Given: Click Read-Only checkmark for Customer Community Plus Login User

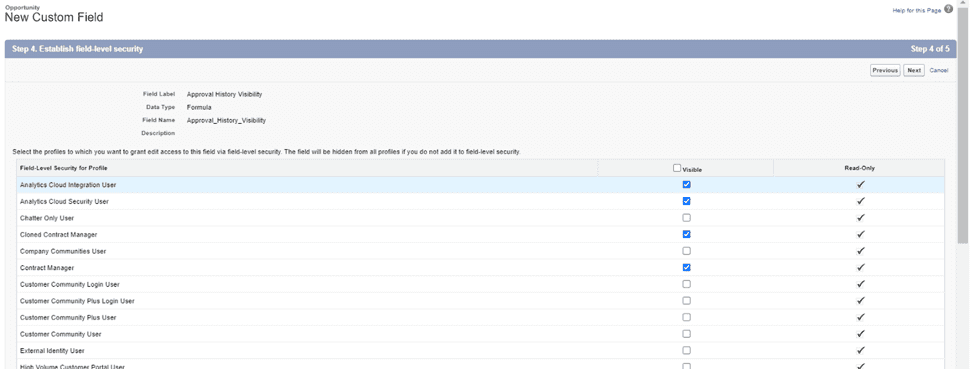Looking at the screenshot, I should pyautogui.click(x=861, y=301).
